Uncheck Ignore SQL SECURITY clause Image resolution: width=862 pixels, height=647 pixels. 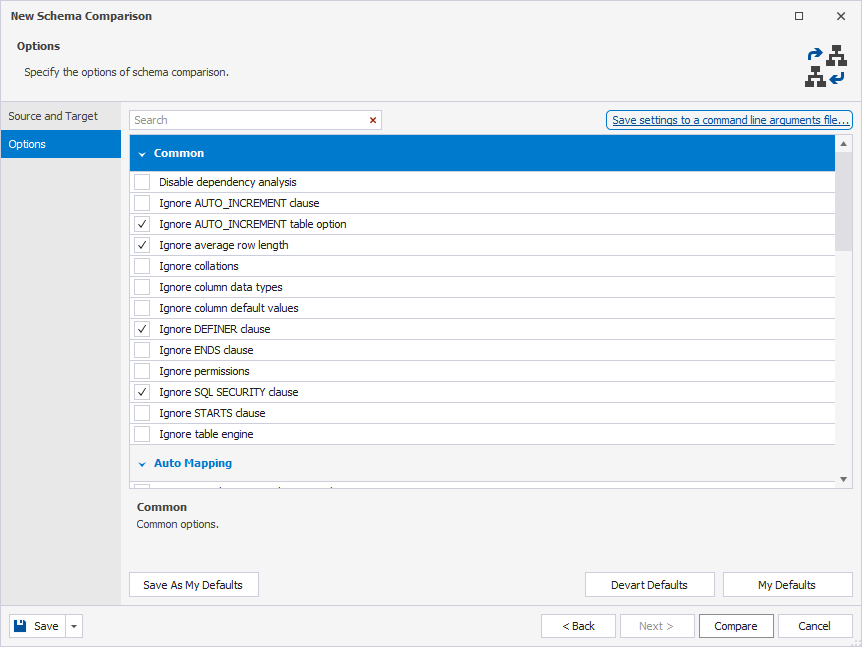[142, 392]
